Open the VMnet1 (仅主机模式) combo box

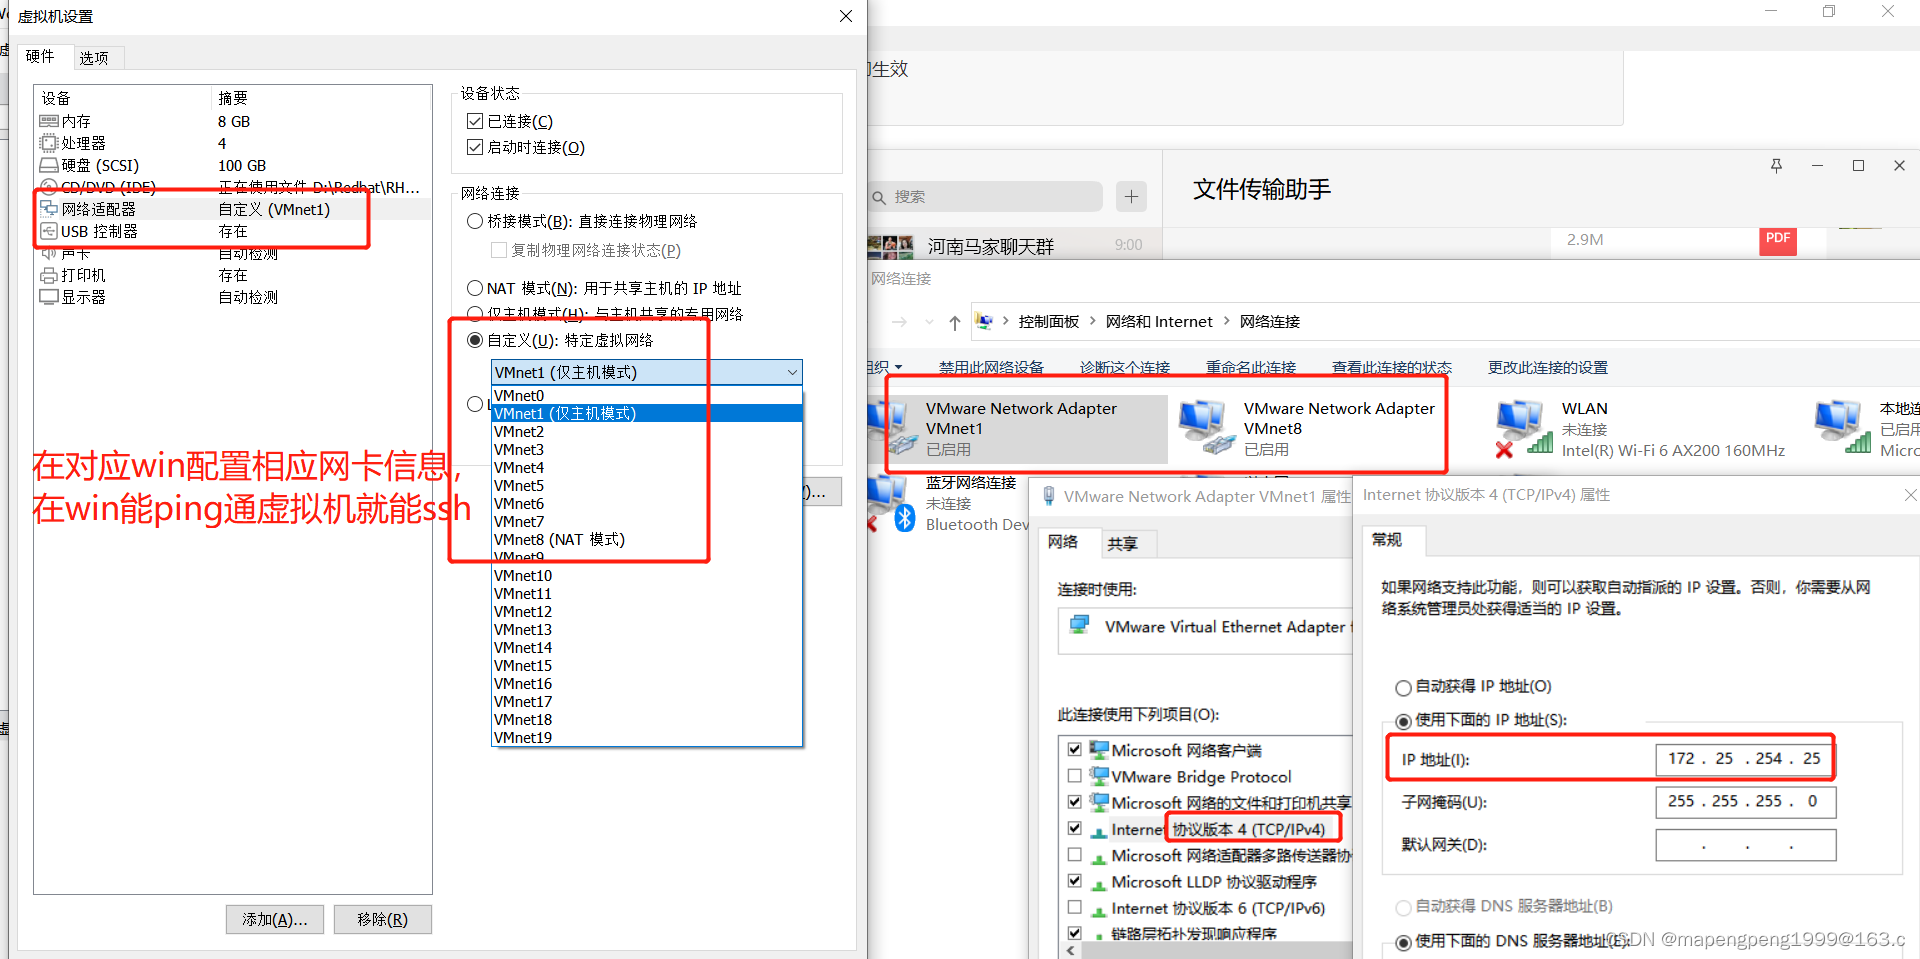click(x=646, y=372)
